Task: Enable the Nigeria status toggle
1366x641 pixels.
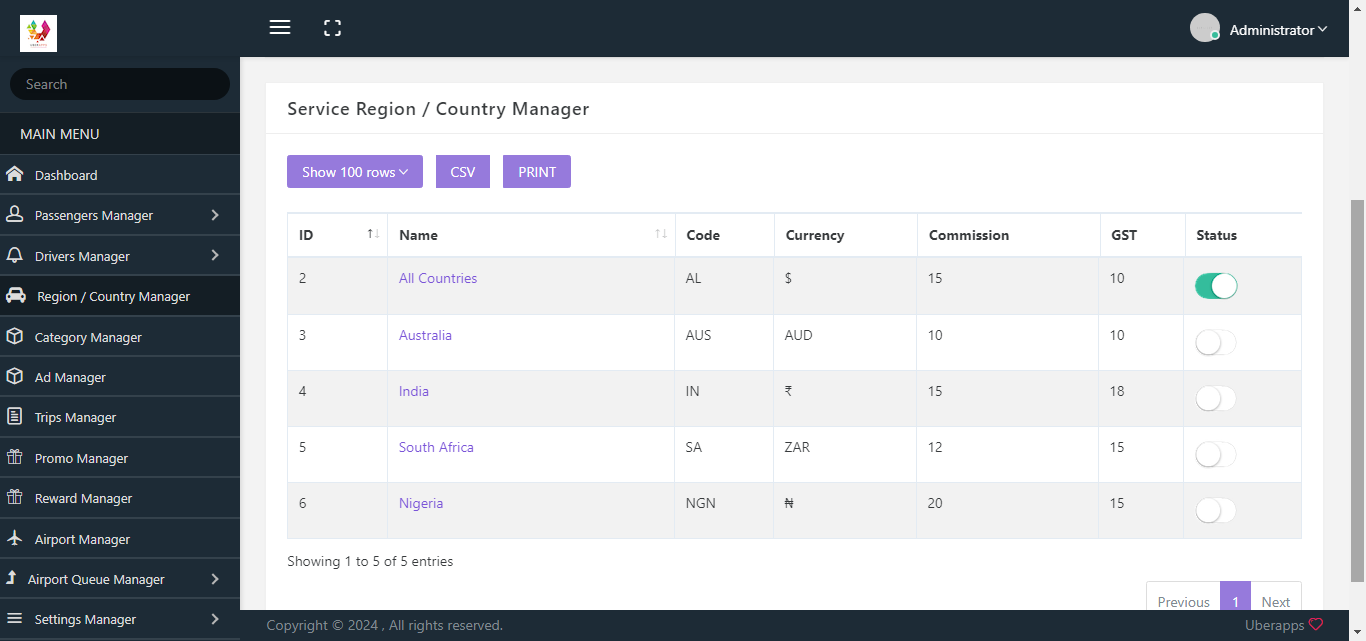Action: (x=1216, y=511)
